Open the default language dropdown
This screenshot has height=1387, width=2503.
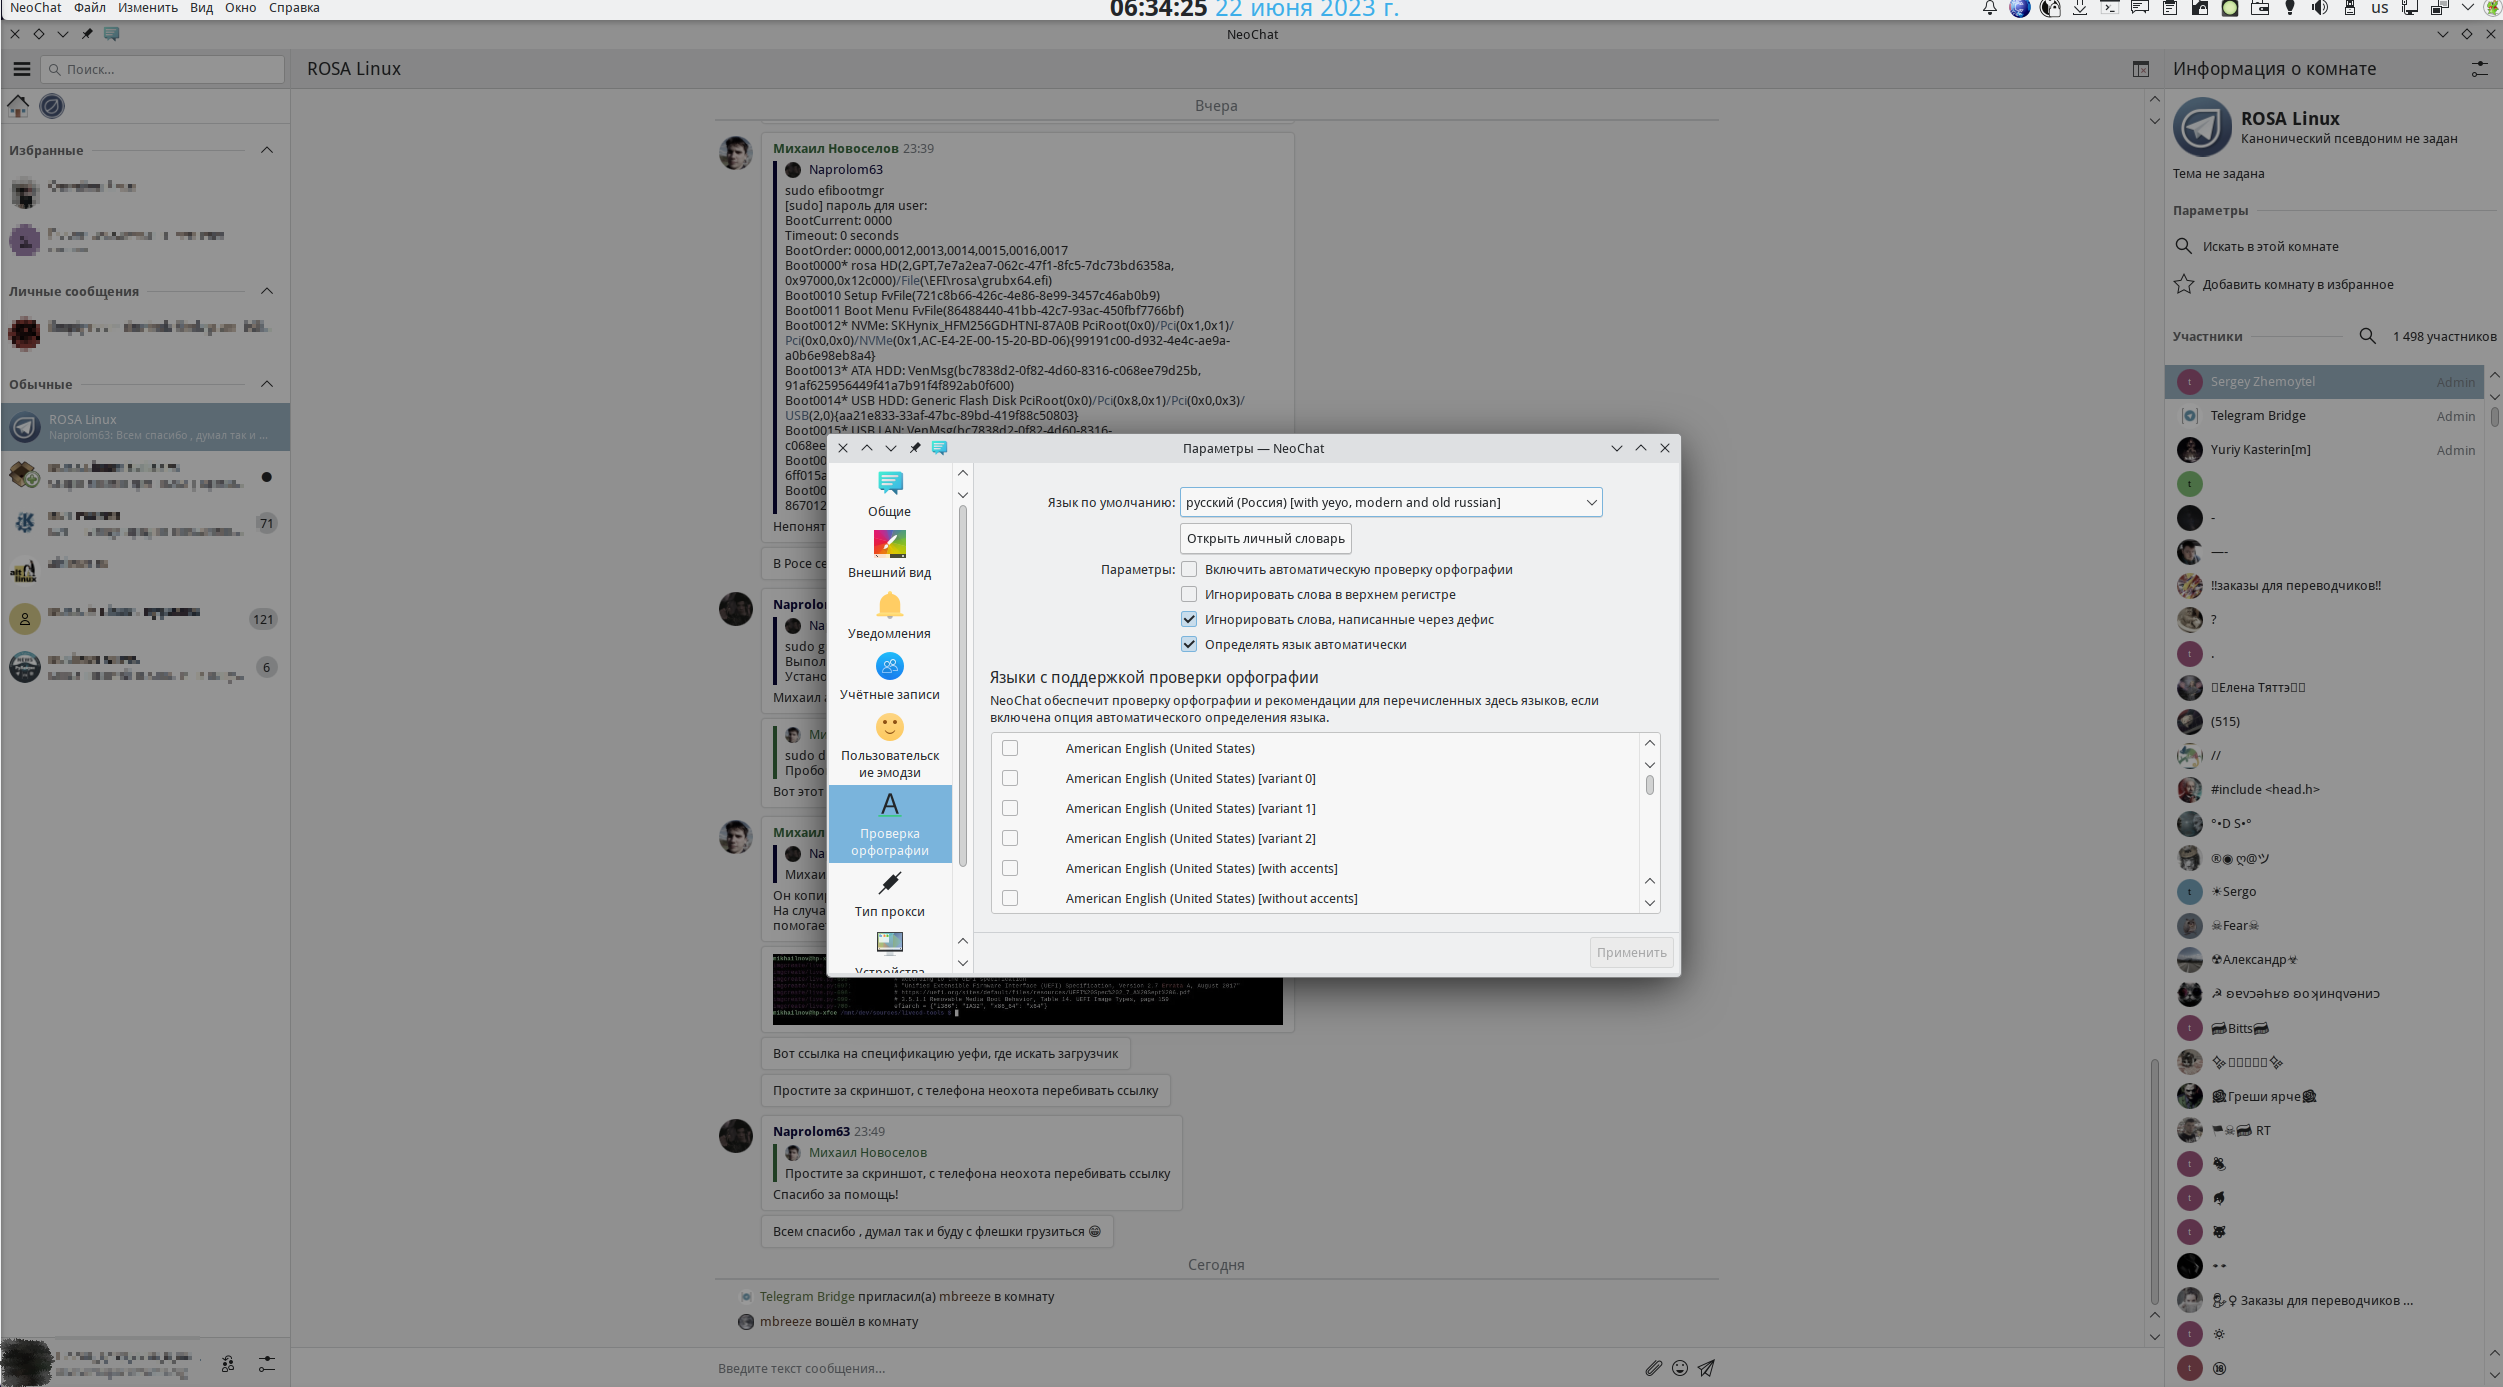[x=1391, y=502]
